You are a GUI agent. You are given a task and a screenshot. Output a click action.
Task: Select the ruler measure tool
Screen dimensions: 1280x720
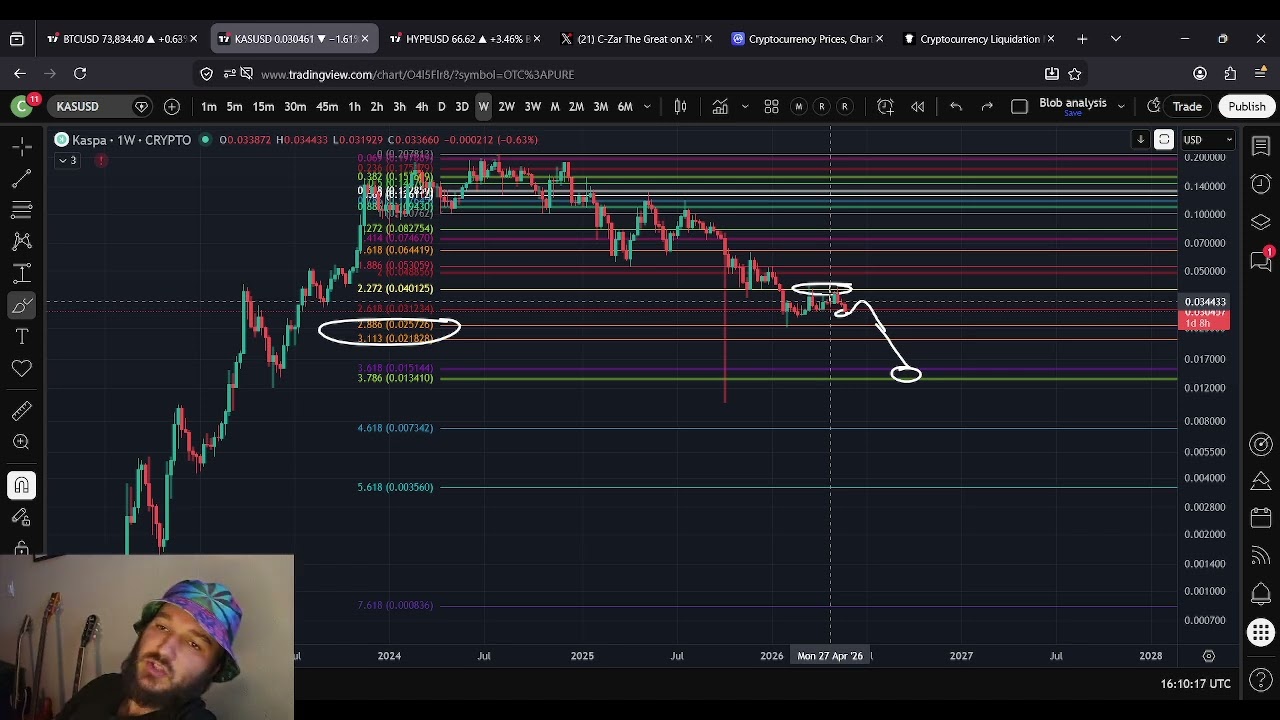click(21, 411)
